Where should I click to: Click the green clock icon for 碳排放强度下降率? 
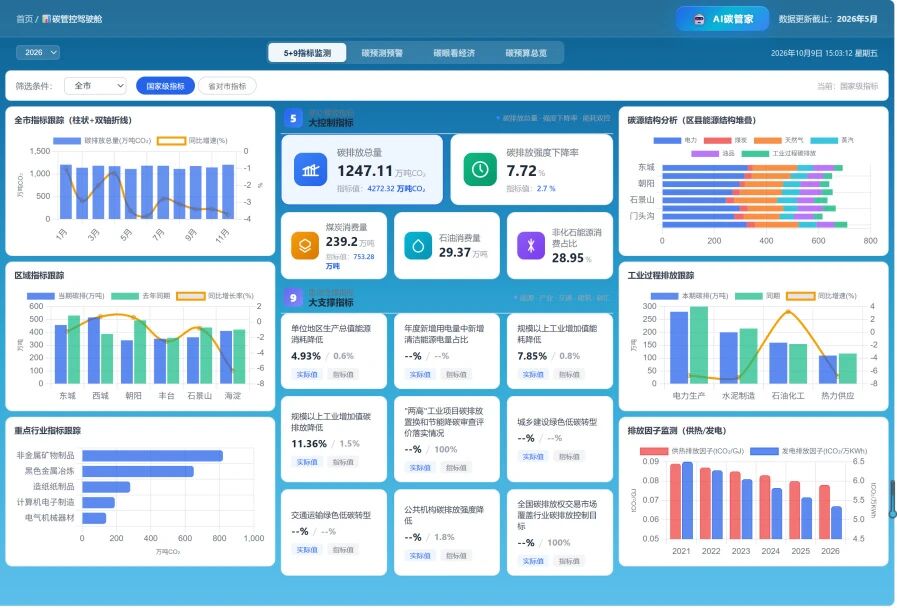click(480, 169)
